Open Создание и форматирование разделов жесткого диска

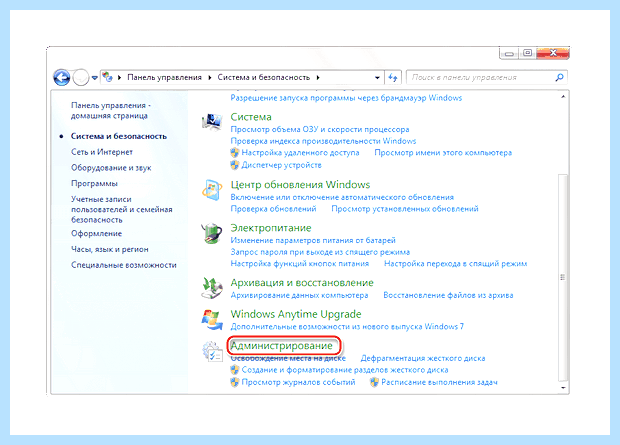click(x=345, y=370)
